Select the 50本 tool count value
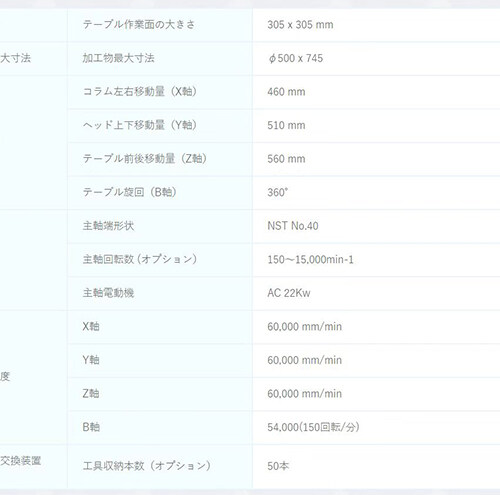The height and width of the screenshot is (495, 500). pyautogui.click(x=278, y=466)
